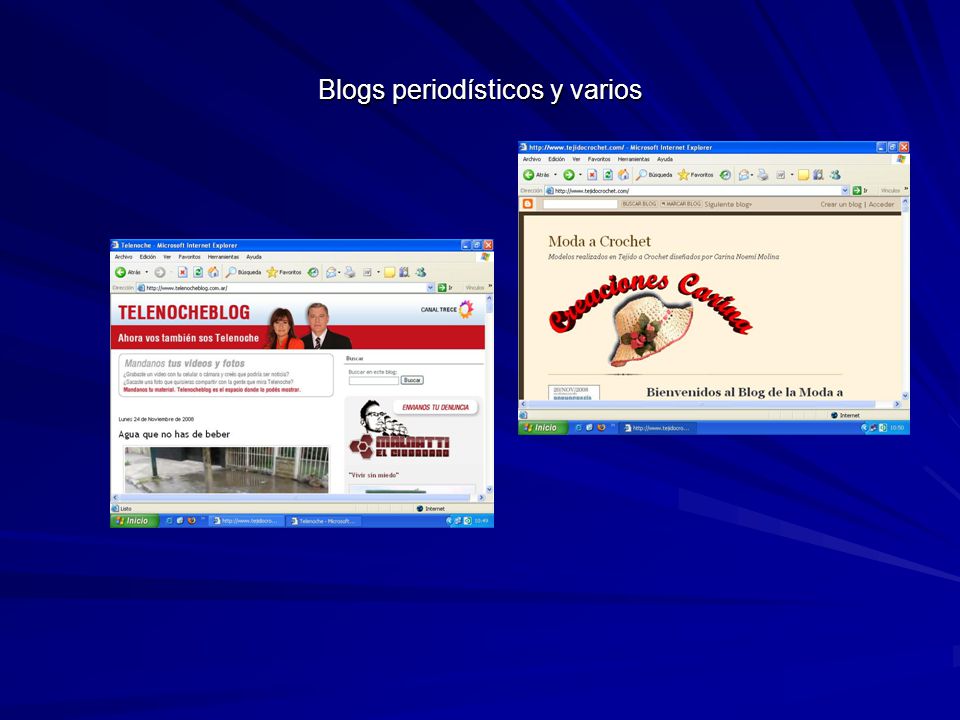
Task: Click the Acceder link
Action: [x=882, y=204]
